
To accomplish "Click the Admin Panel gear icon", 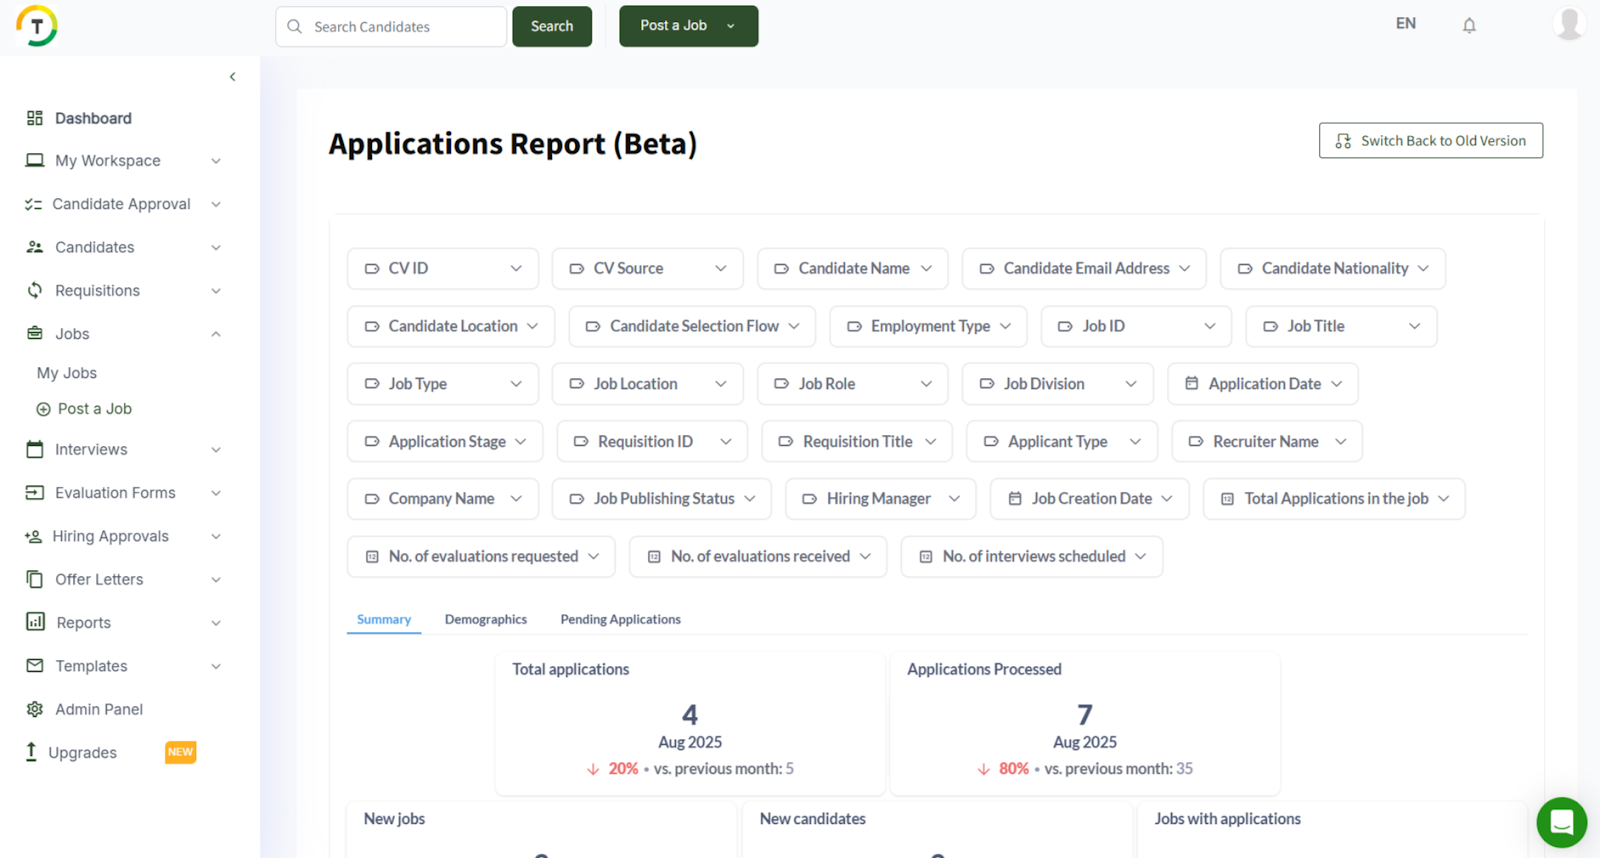I will tap(35, 709).
